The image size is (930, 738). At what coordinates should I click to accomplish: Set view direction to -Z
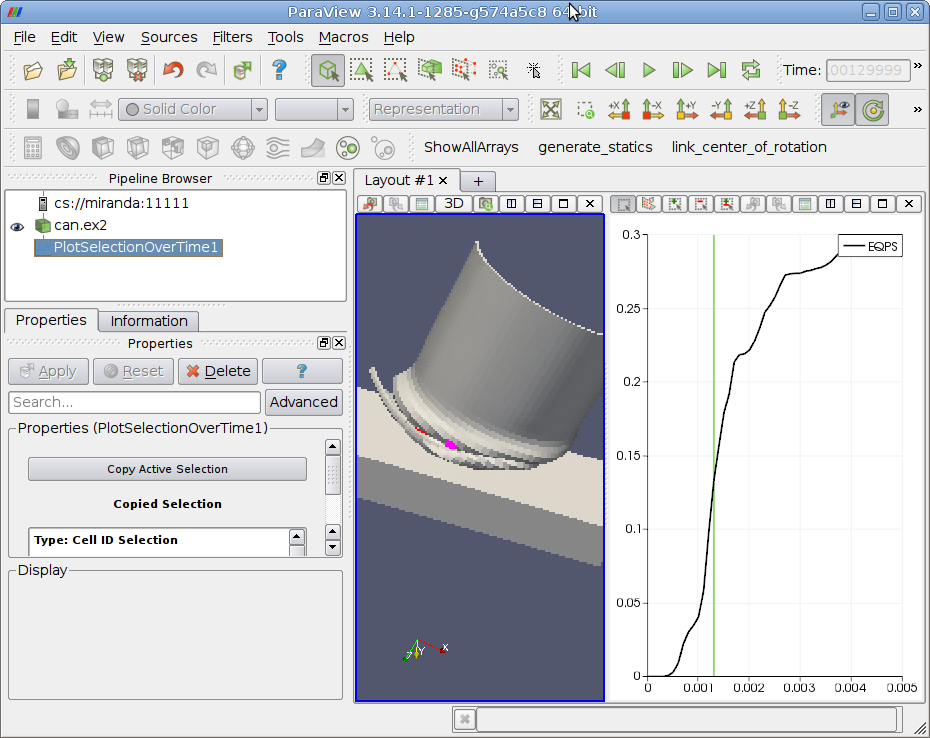point(789,109)
